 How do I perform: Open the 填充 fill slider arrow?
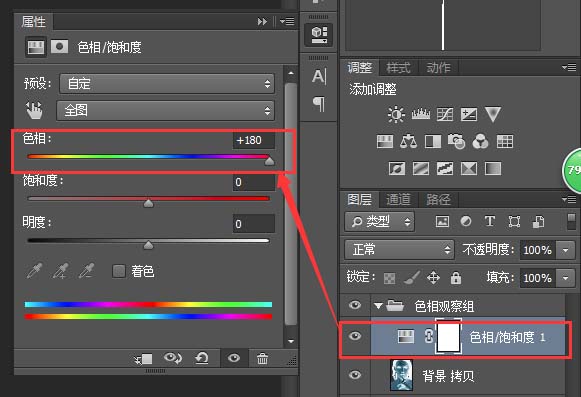click(565, 278)
